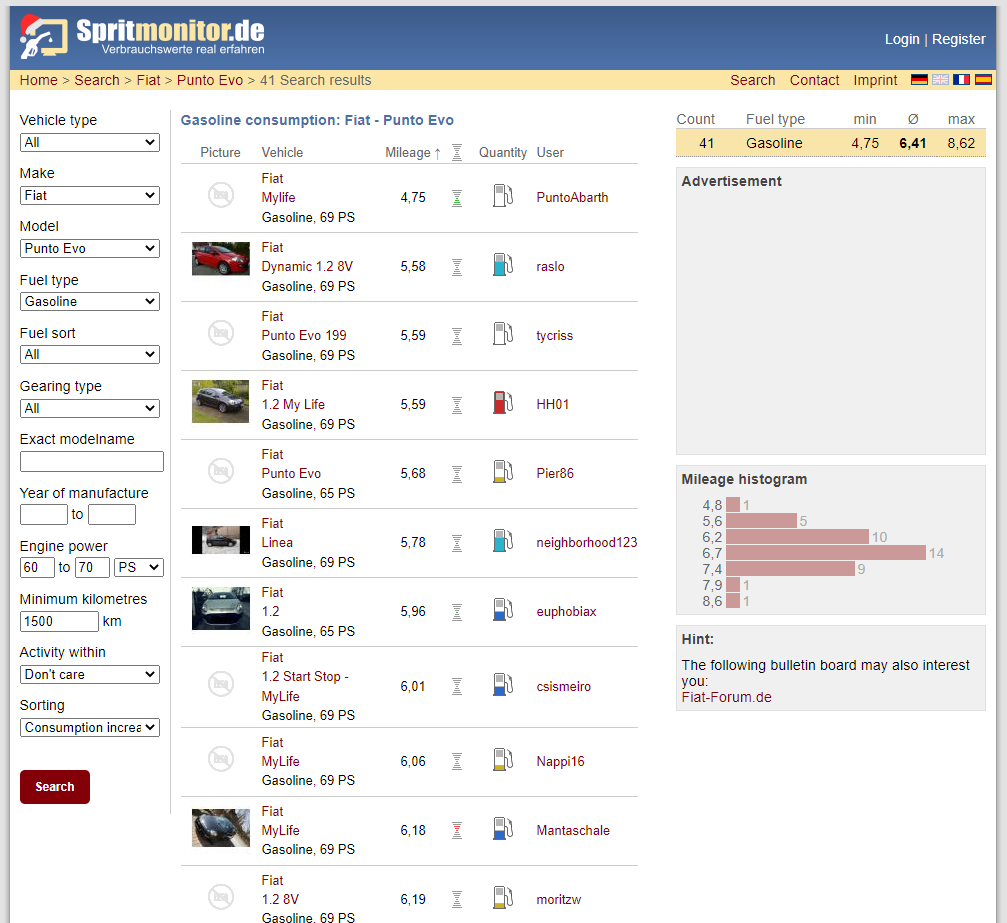The image size is (1007, 923).
Task: Expand the Fuel sort dropdown
Action: click(x=90, y=355)
